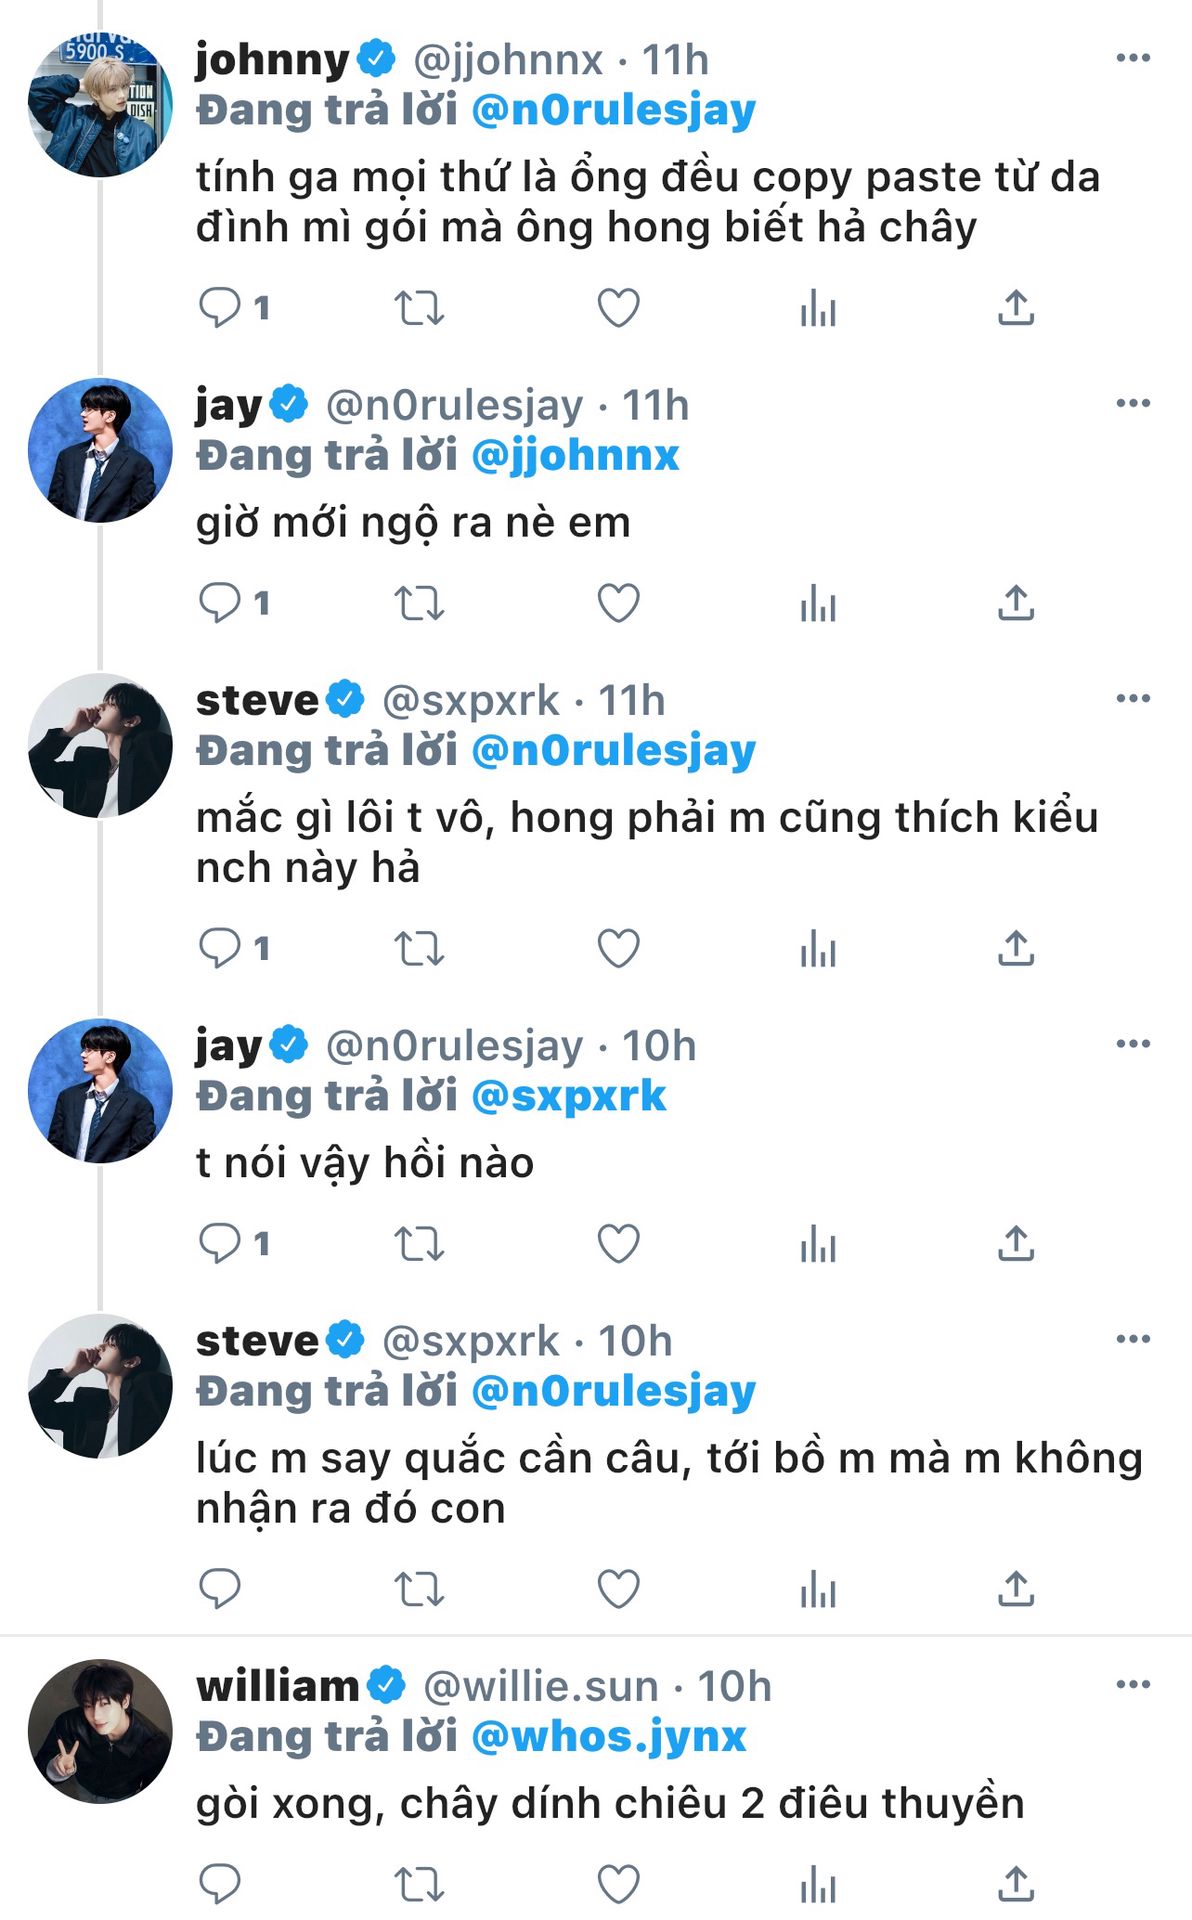This screenshot has width=1192, height=1920.
Task: View analytics of william's tweet
Action: point(817,1883)
